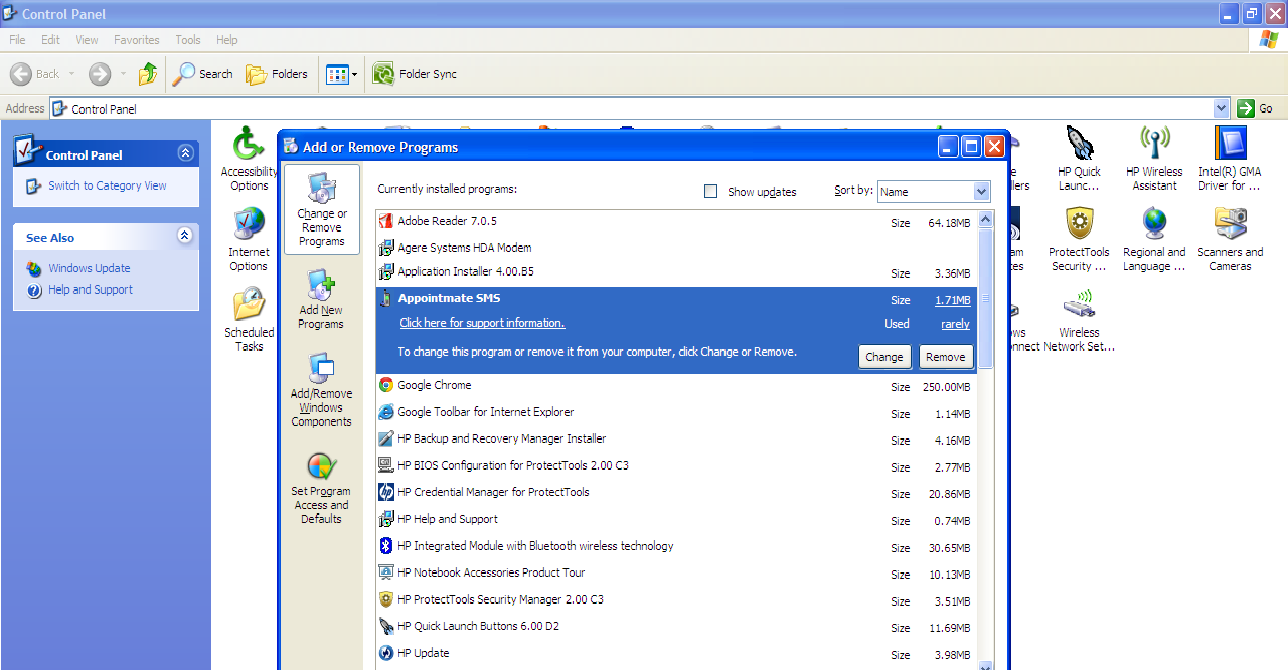Click the program list scrollbar thumb

click(985, 298)
